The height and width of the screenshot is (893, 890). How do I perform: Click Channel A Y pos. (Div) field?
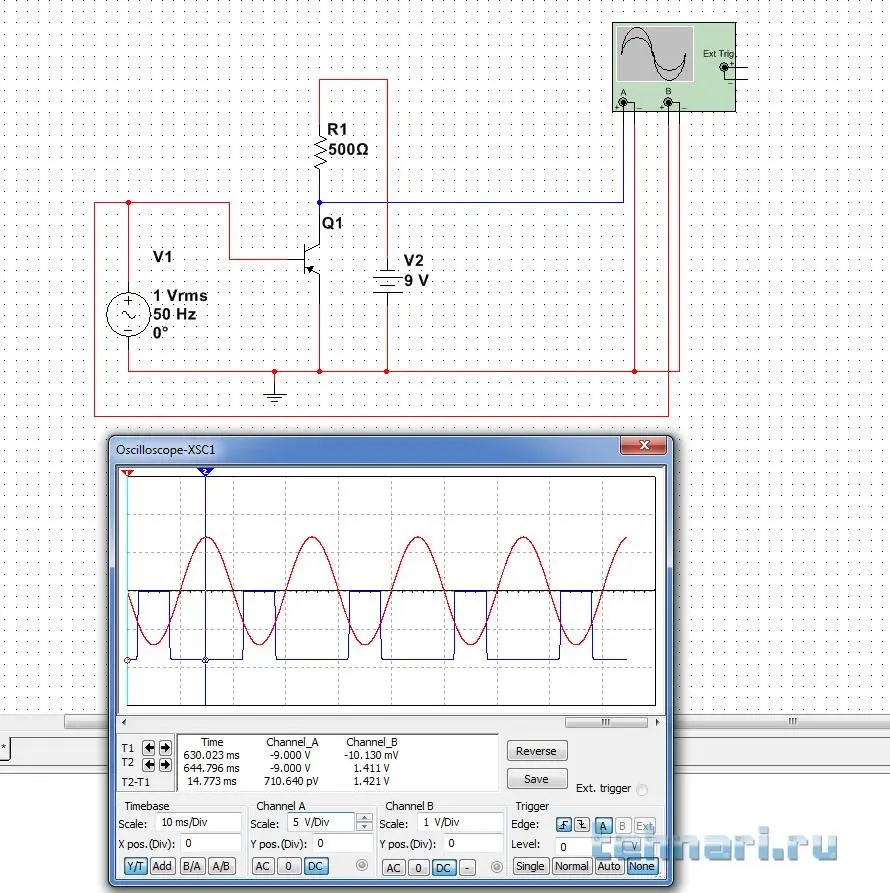point(342,843)
